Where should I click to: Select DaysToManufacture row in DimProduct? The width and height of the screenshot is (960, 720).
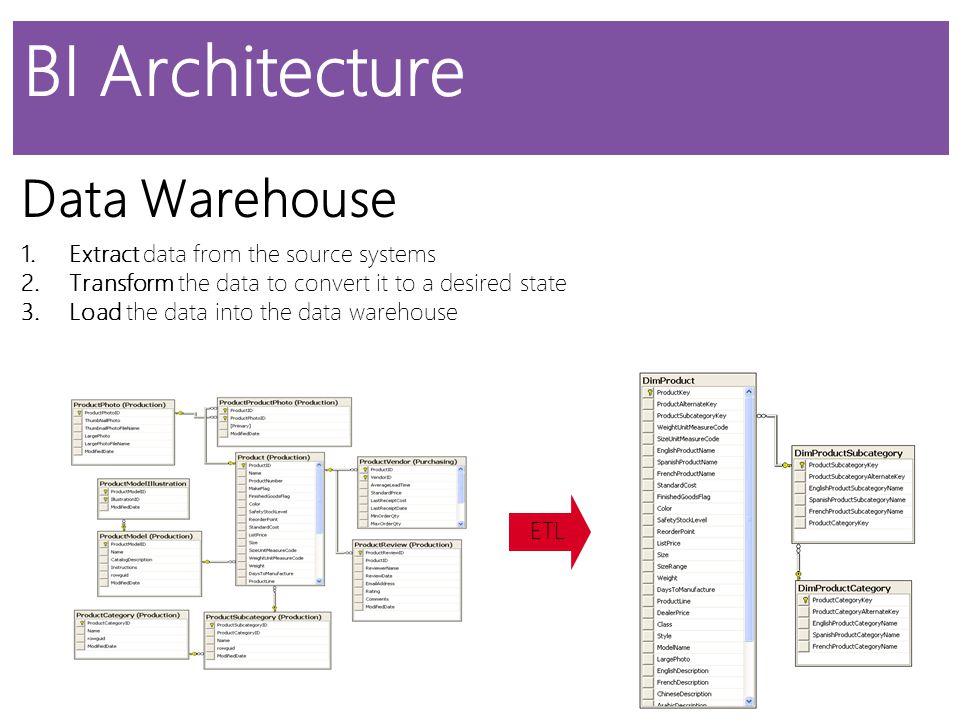tap(693, 590)
